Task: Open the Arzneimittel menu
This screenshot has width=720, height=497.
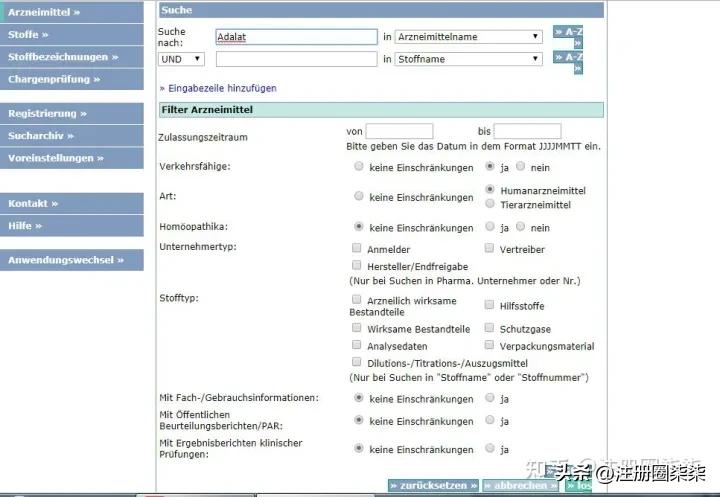Action: pos(72,12)
